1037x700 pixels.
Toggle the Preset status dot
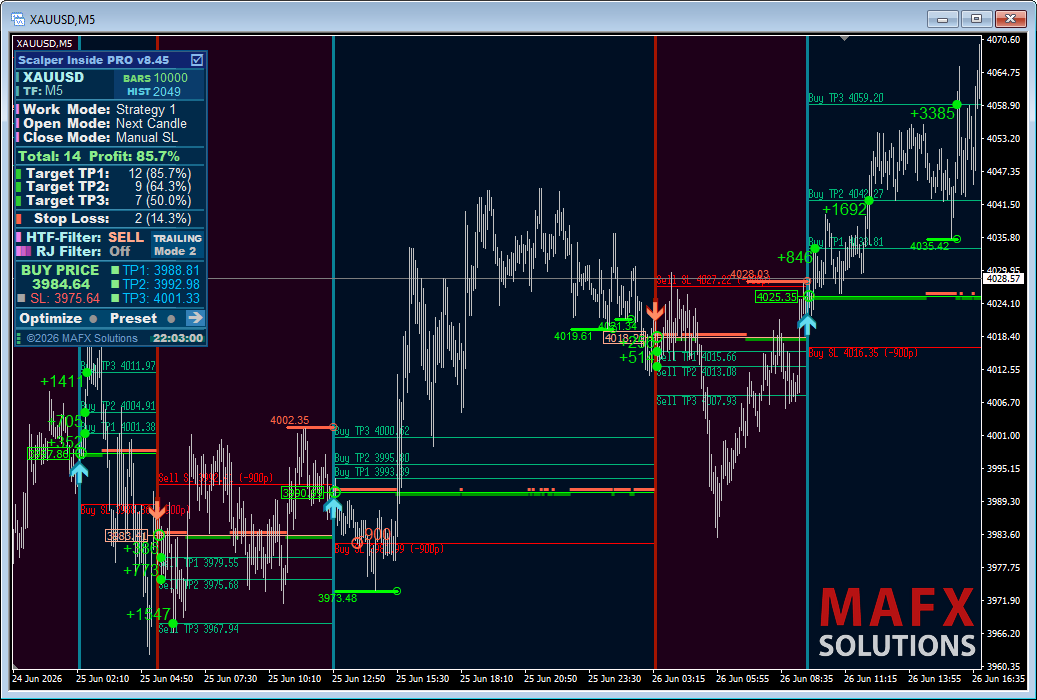(x=171, y=319)
